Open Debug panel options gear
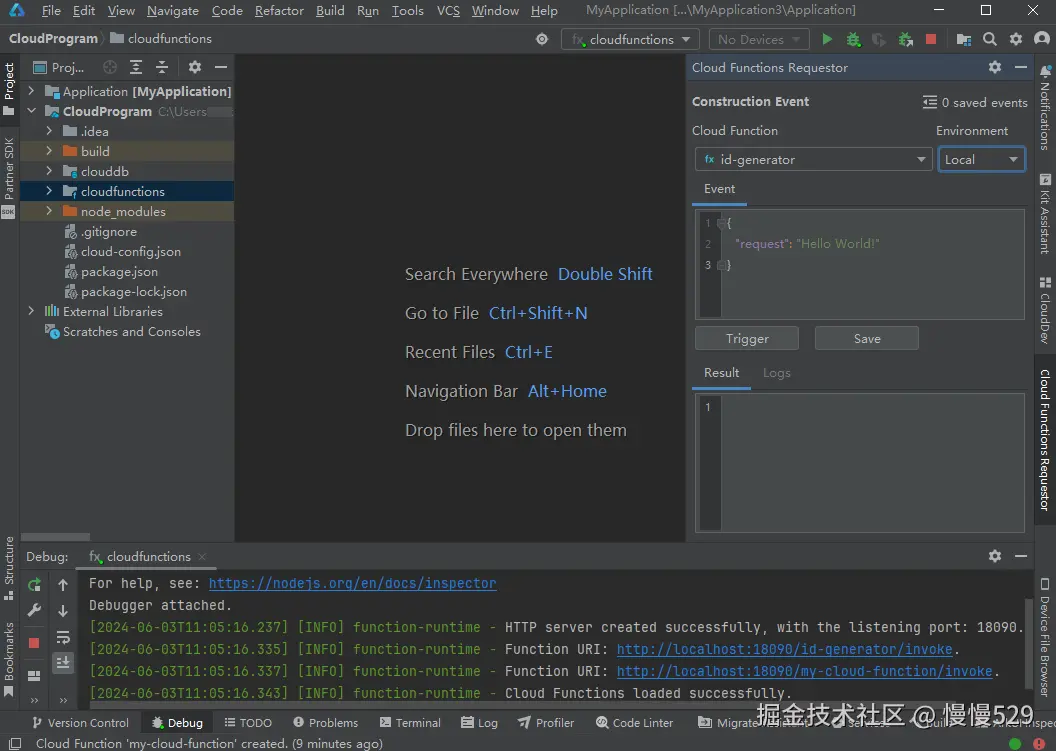Image resolution: width=1056 pixels, height=751 pixels. 995,556
